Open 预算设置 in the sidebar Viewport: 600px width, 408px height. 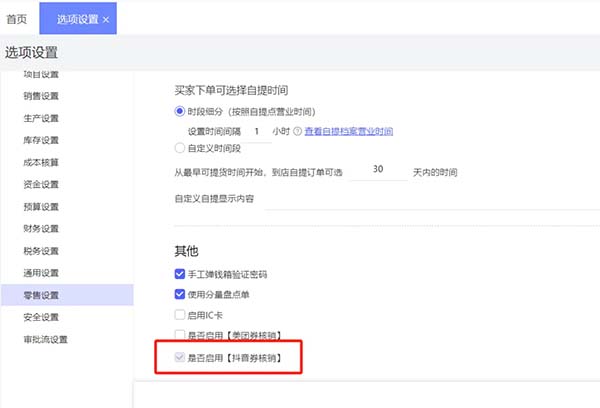tap(41, 207)
